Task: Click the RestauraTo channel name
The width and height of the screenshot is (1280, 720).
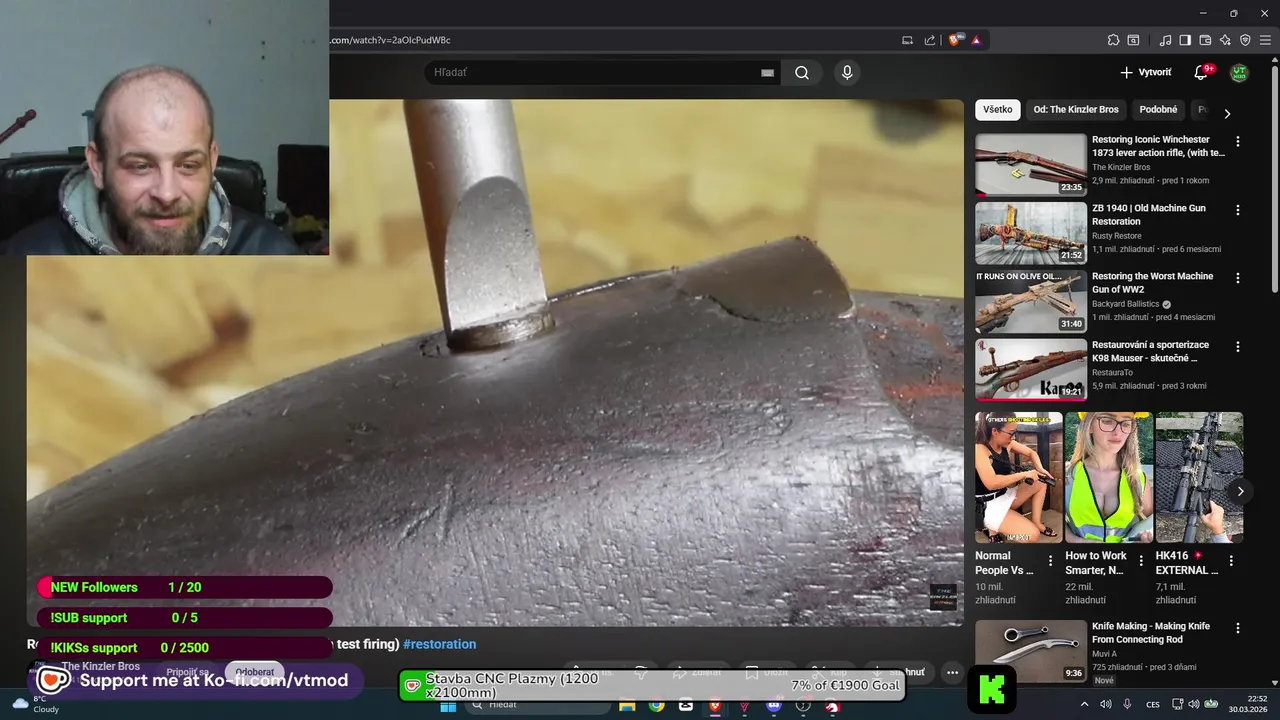Action: [1113, 373]
